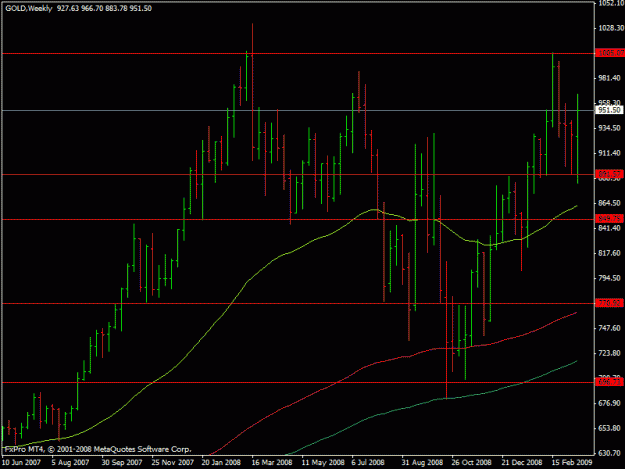
Task: Click the GOLD,Weekly chart title text
Action: coord(29,8)
